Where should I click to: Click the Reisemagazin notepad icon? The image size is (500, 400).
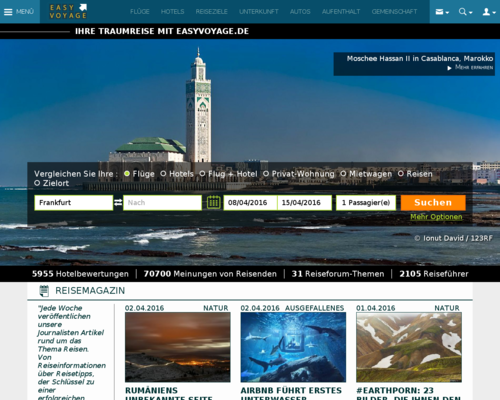point(44,291)
